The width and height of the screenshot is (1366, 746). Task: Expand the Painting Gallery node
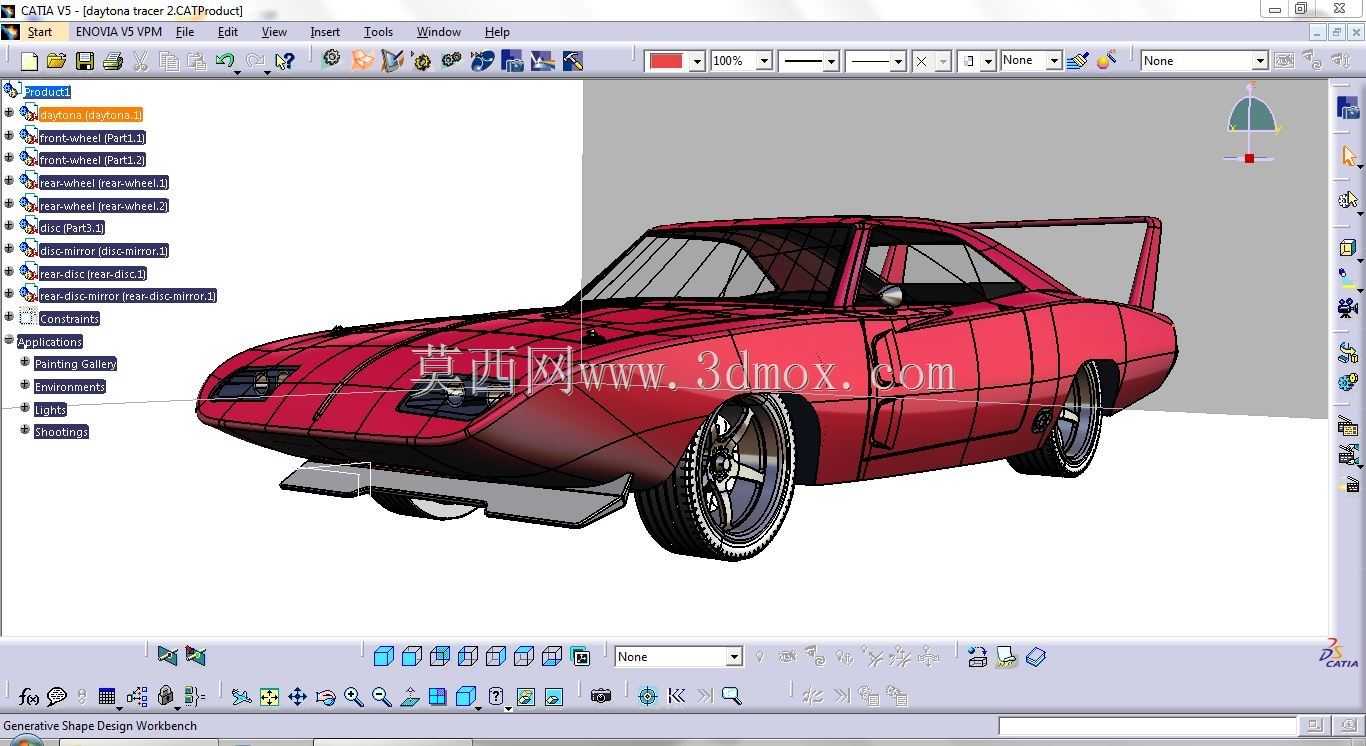25,362
